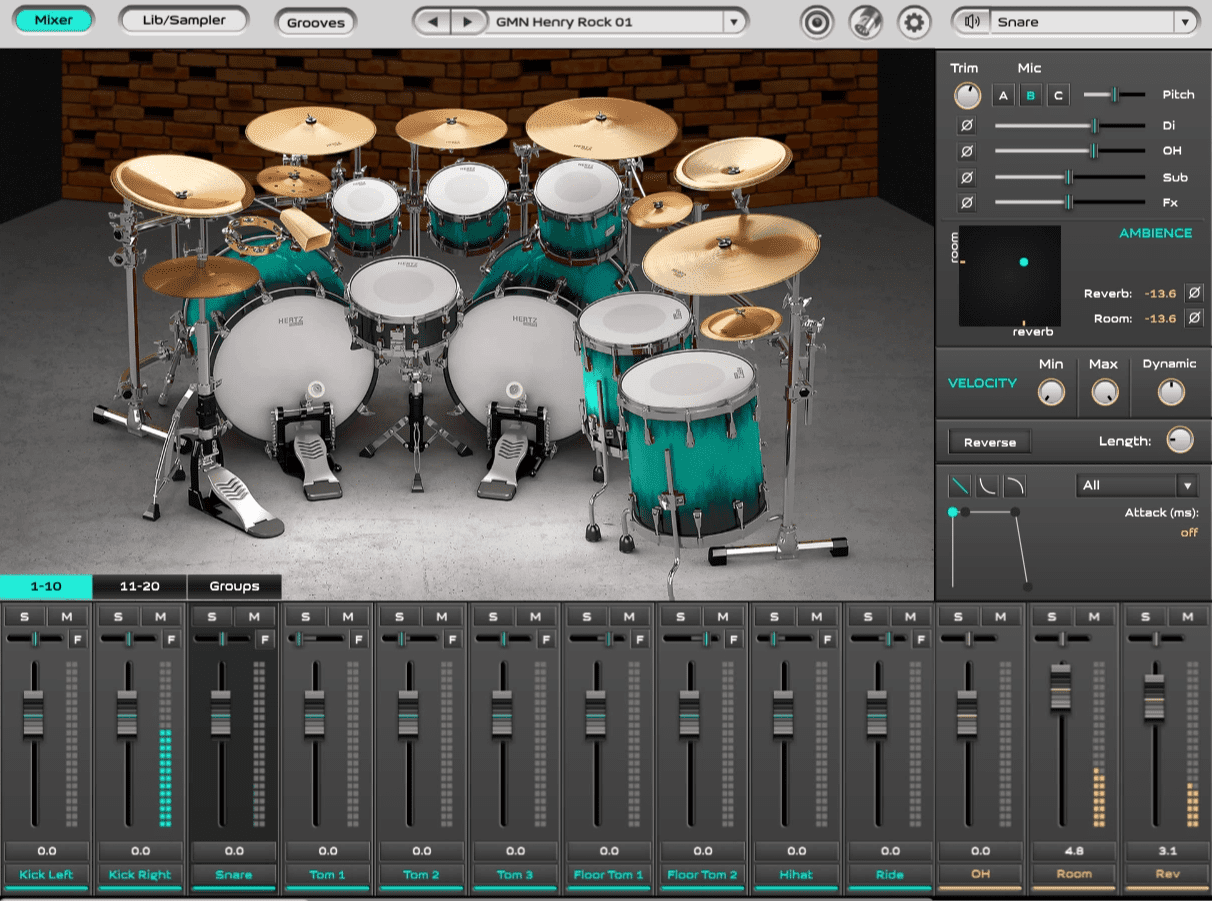
Task: Select Mic A
Action: click(1003, 96)
